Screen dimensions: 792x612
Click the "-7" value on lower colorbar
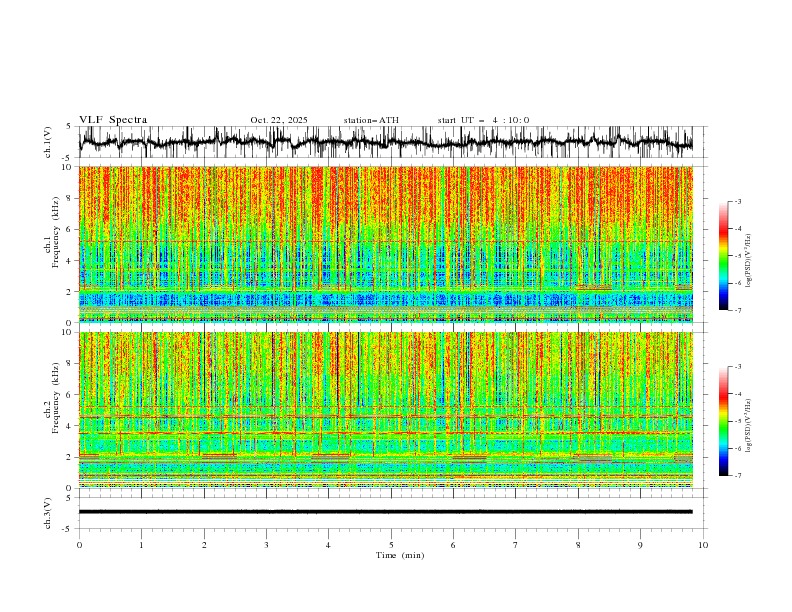pyautogui.click(x=738, y=476)
